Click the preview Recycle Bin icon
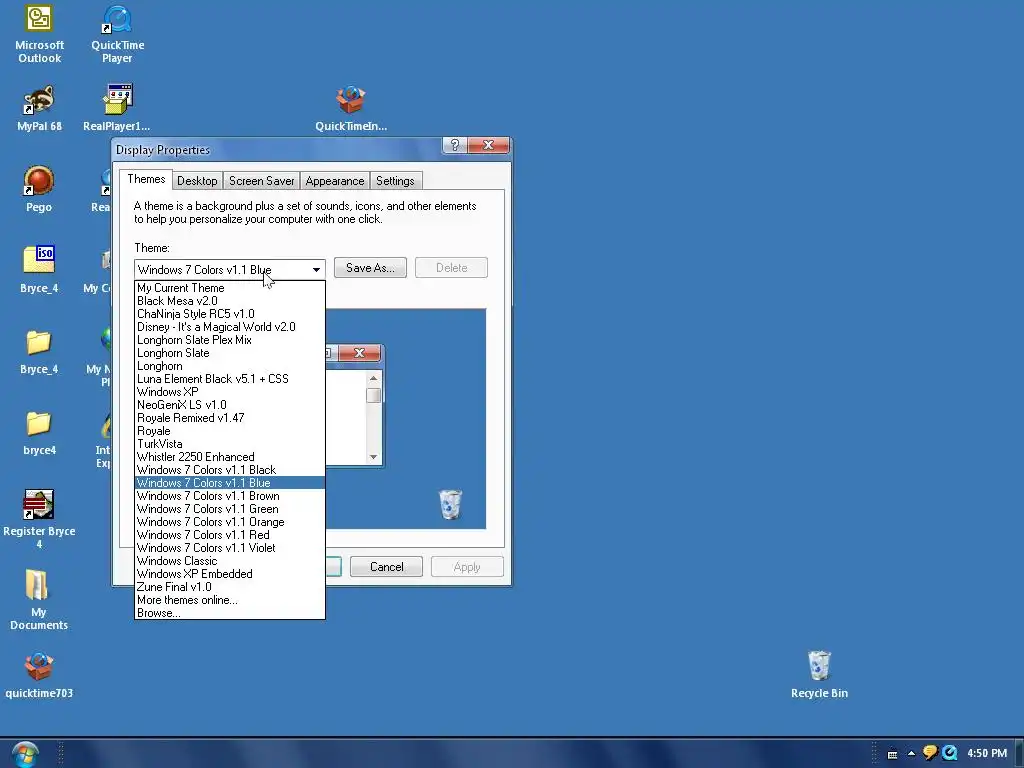The width and height of the screenshot is (1024, 768). (450, 504)
